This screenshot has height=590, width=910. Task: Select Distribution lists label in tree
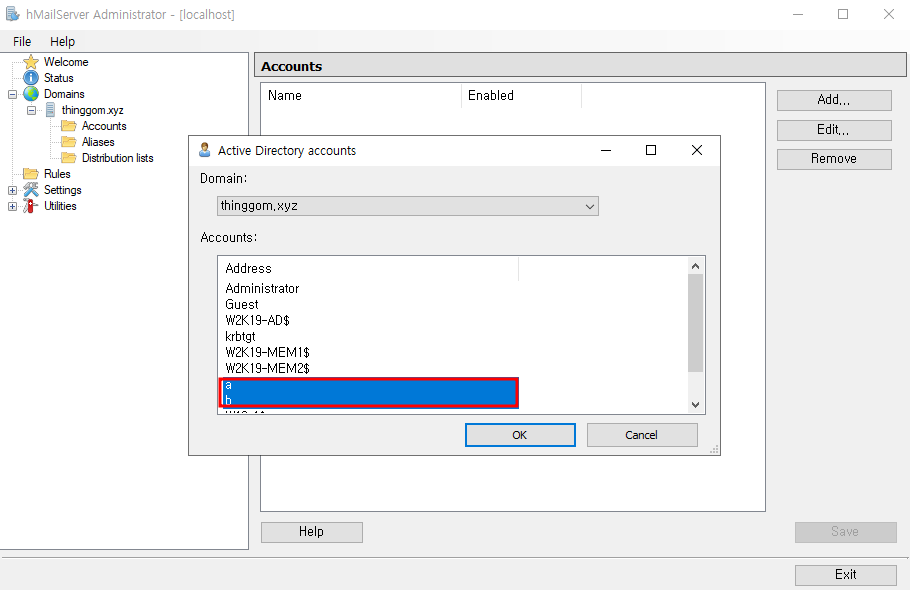[117, 158]
